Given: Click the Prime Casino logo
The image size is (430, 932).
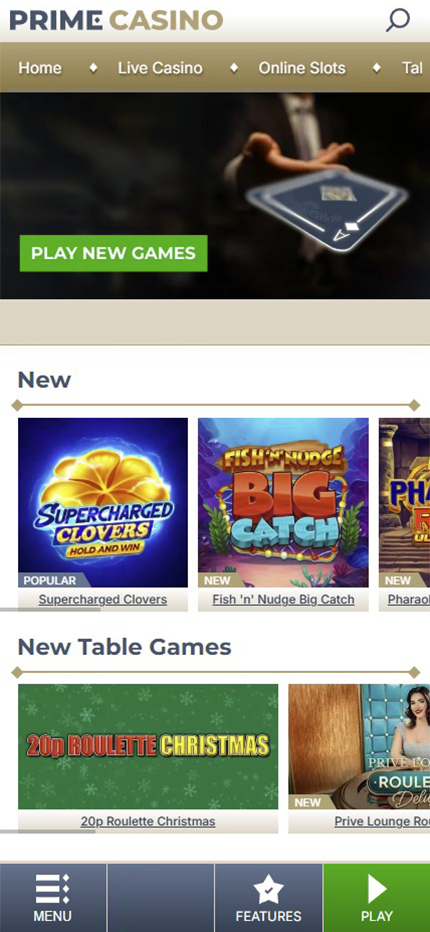Looking at the screenshot, I should (x=116, y=20).
